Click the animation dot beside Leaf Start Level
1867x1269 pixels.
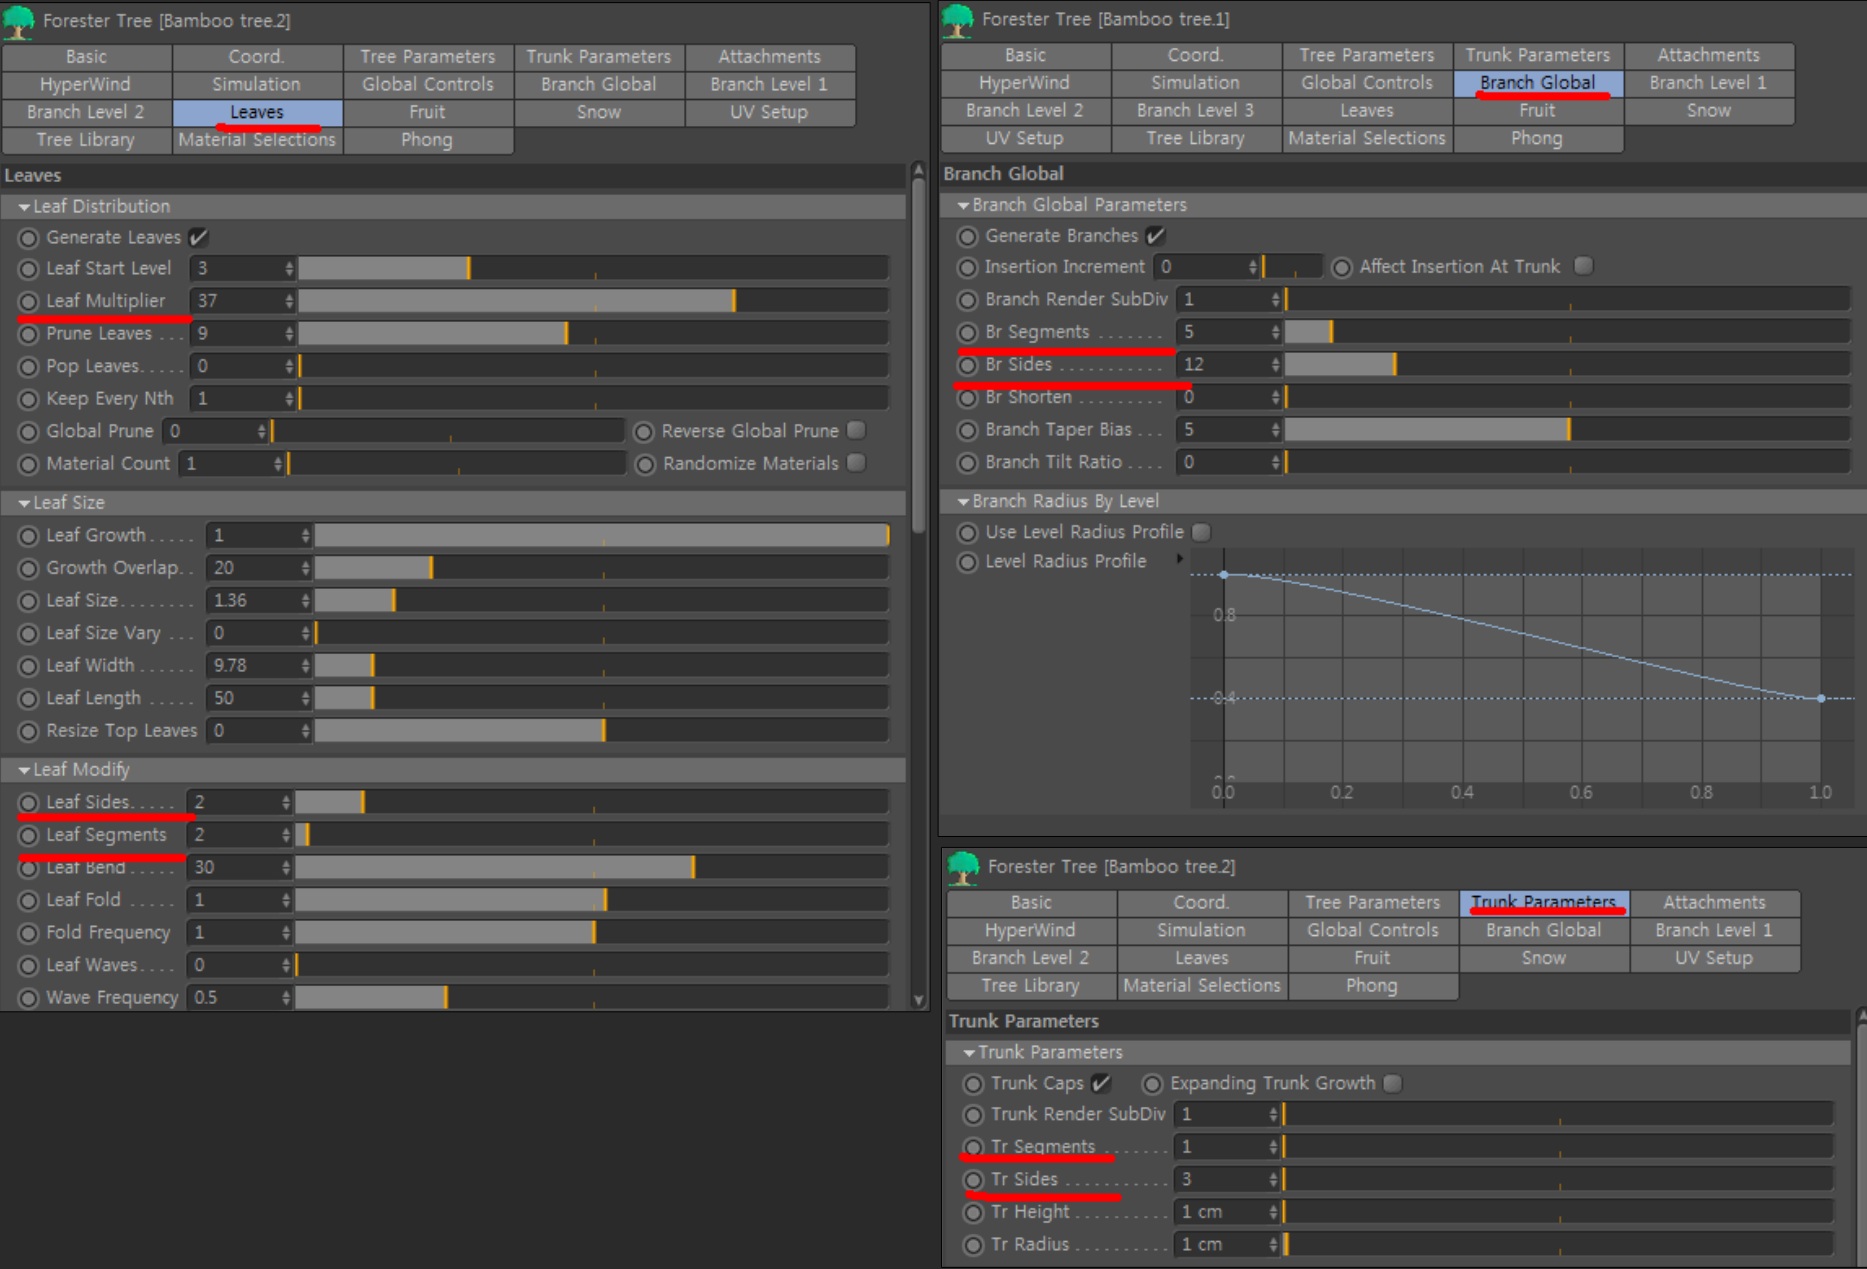click(x=28, y=269)
